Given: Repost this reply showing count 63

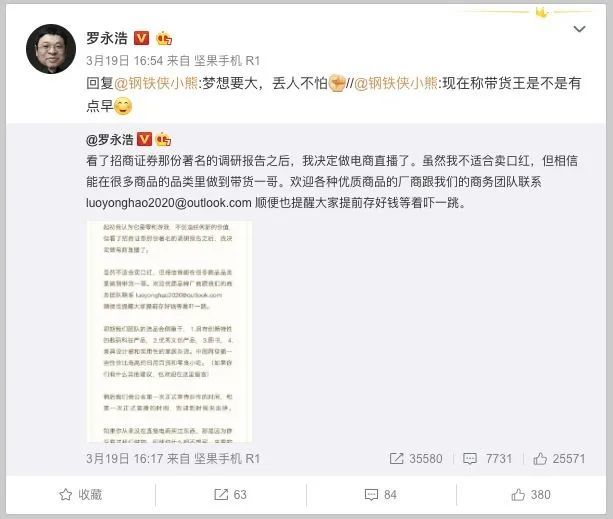Looking at the screenshot, I should tap(230, 494).
